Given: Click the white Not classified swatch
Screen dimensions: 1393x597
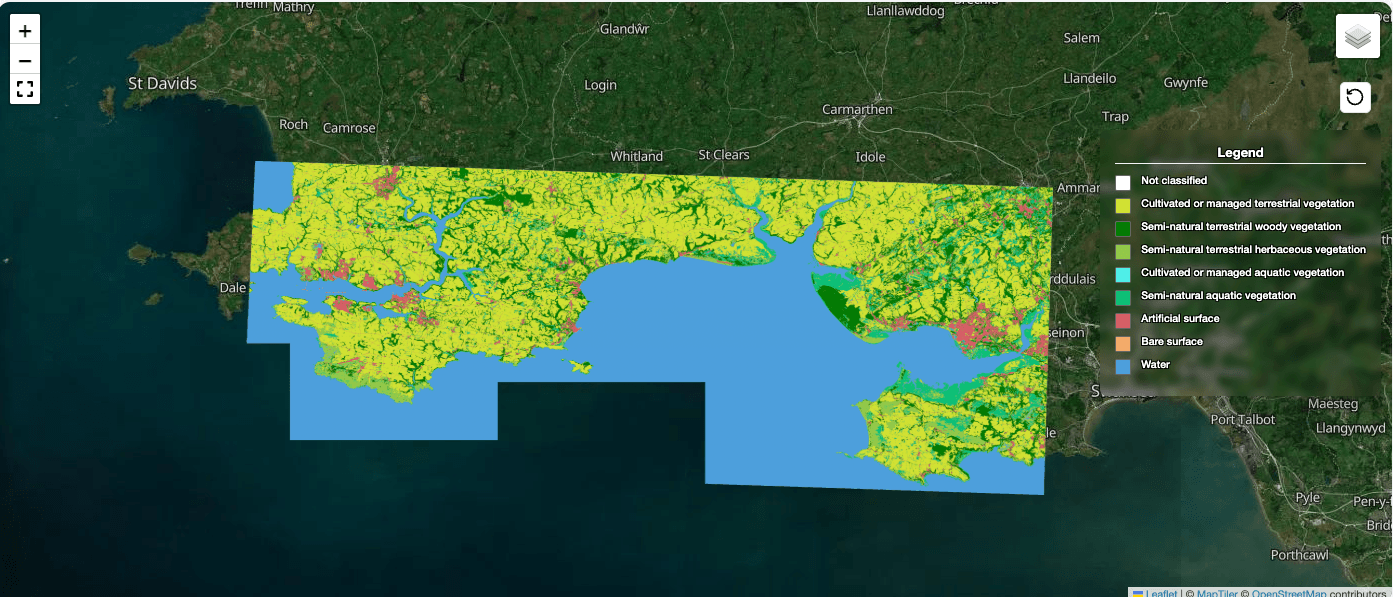Looking at the screenshot, I should click(x=1123, y=182).
